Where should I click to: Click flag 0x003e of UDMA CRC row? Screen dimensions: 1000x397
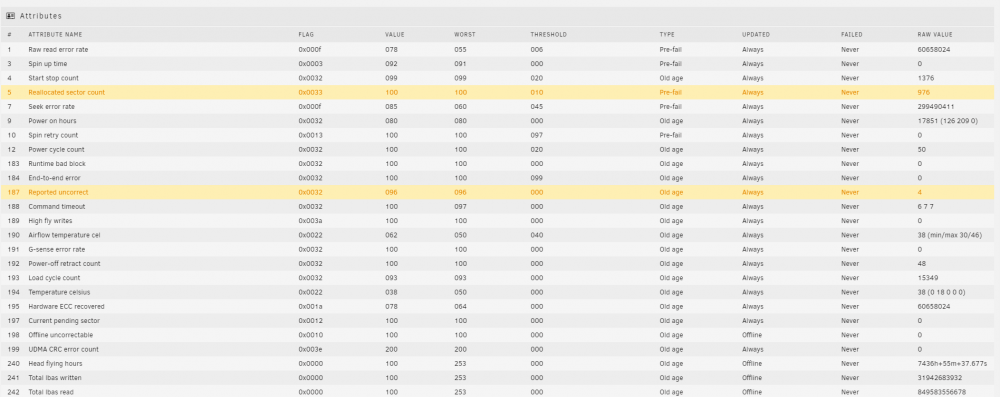tap(310, 349)
